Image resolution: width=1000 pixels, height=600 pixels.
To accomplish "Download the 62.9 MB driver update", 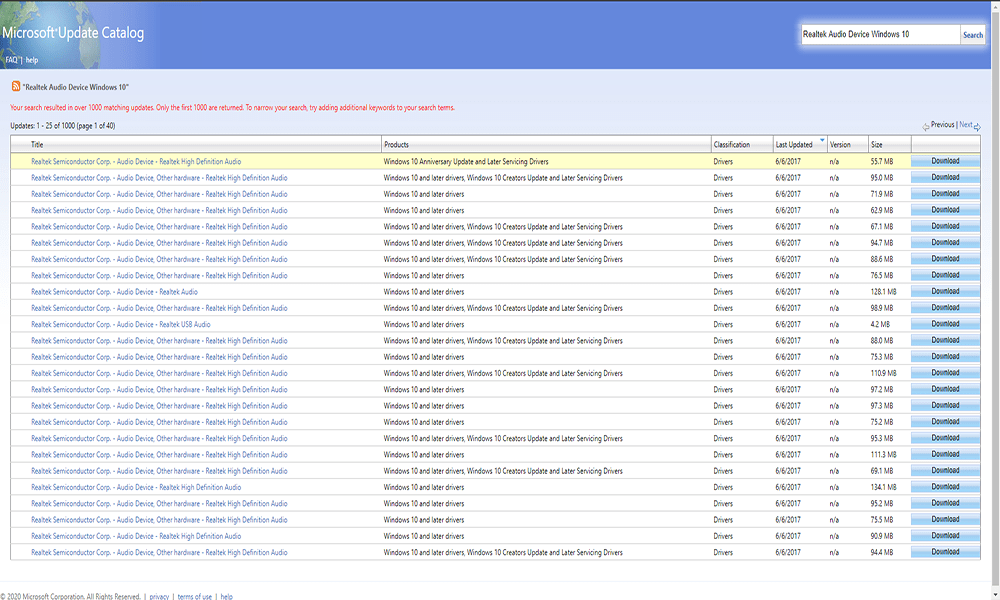I will coord(945,210).
